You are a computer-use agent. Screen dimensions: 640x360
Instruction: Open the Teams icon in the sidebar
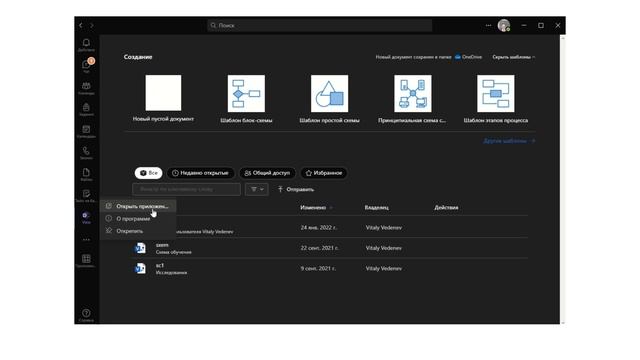(x=86, y=87)
